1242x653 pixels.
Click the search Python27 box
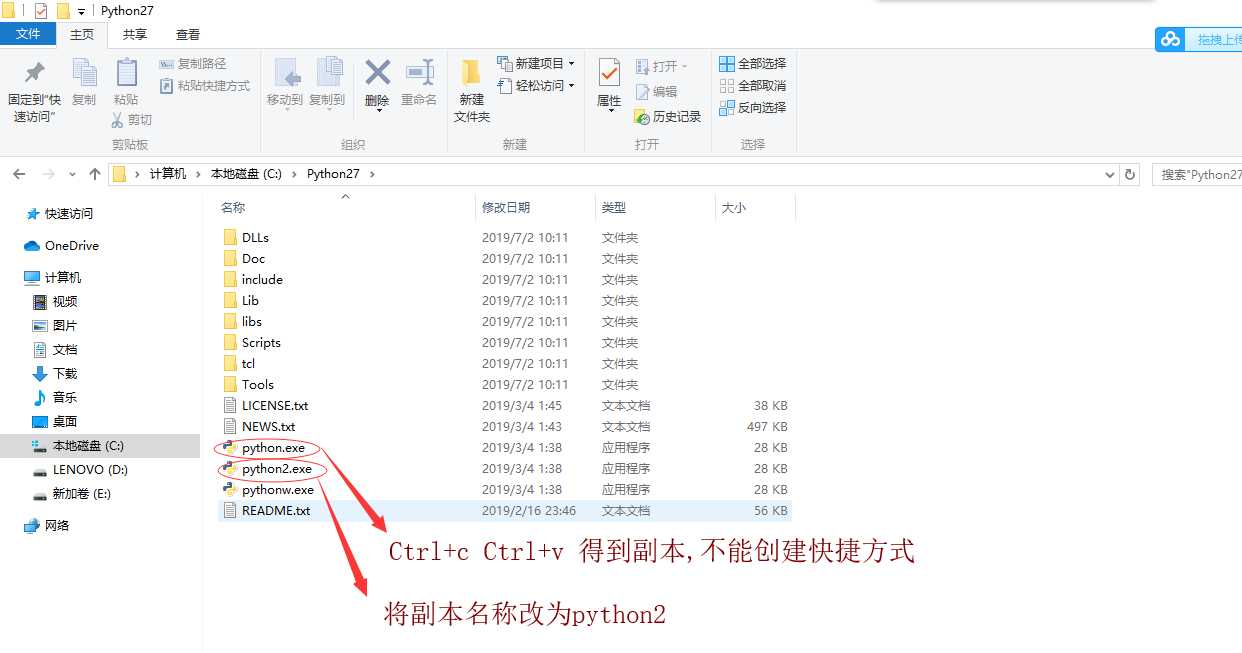[x=1197, y=174]
